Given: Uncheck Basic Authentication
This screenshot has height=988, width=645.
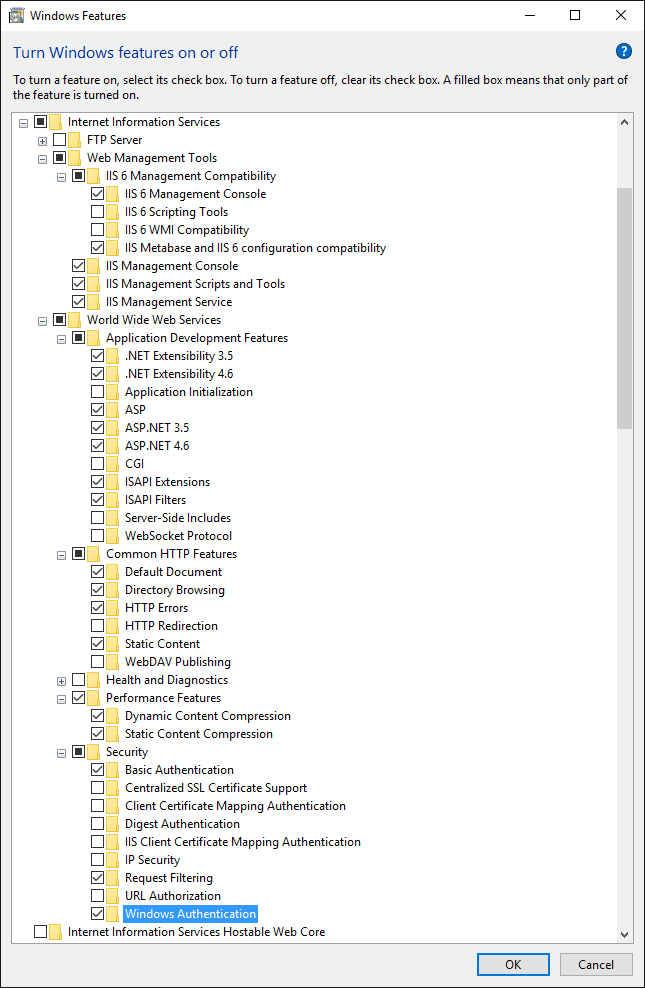Looking at the screenshot, I should point(98,769).
